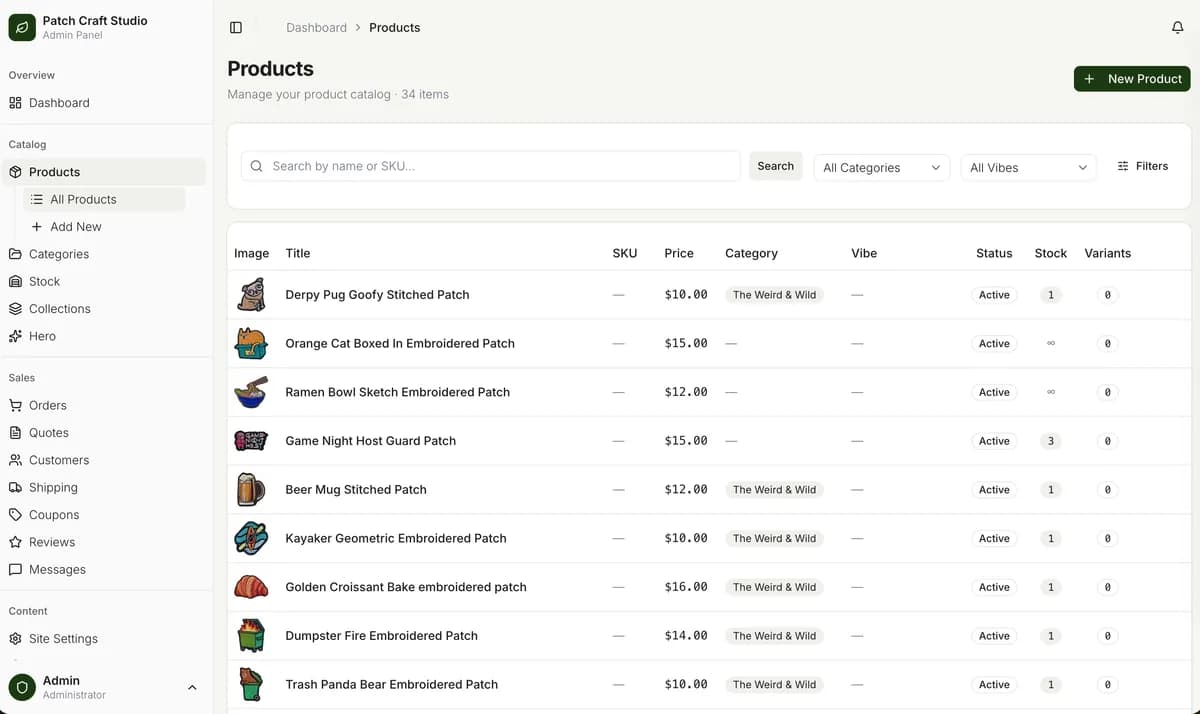Expand the All Vibes dropdown
This screenshot has width=1200, height=714.
[1027, 168]
